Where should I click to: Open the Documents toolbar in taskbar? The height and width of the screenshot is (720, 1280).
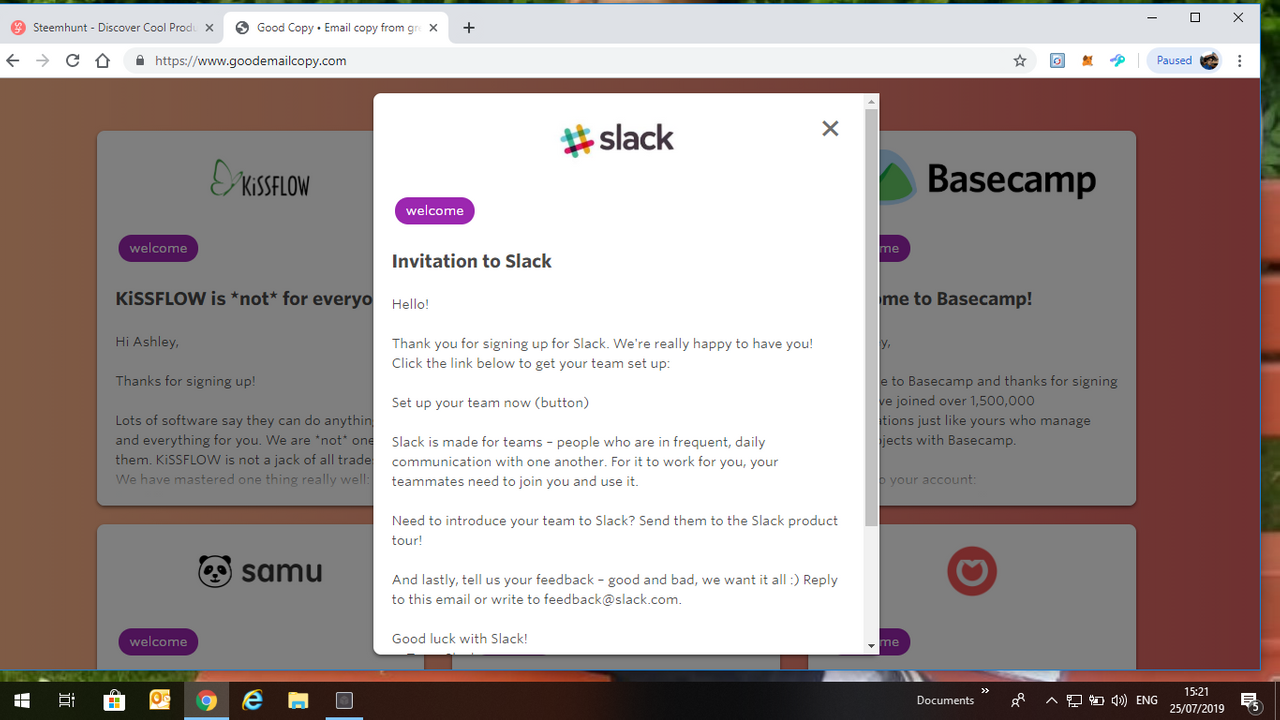pos(945,700)
